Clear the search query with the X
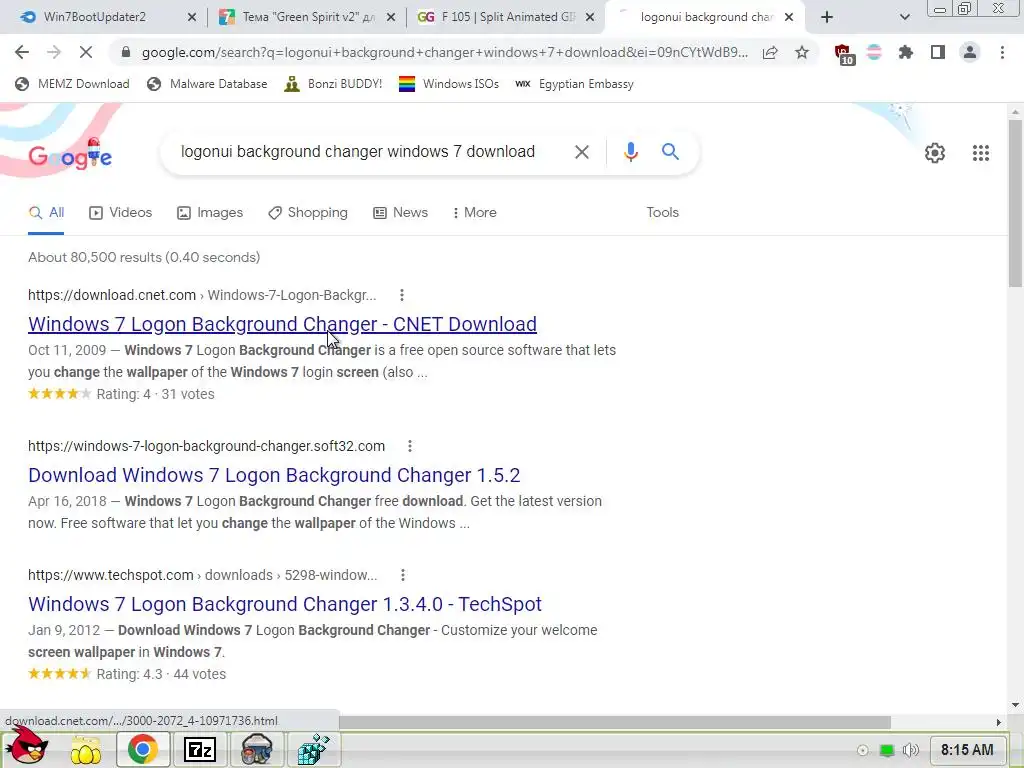 581,152
